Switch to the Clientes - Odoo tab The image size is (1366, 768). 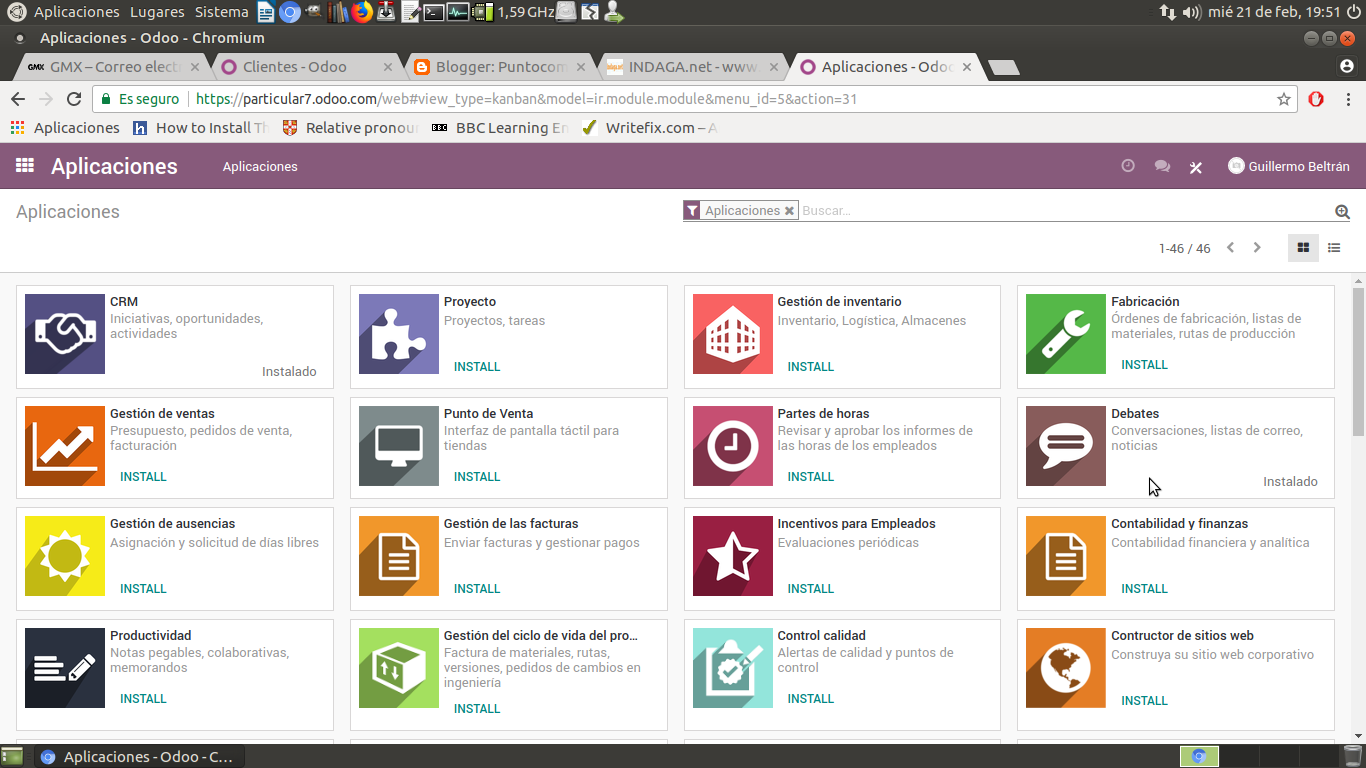pos(305,67)
